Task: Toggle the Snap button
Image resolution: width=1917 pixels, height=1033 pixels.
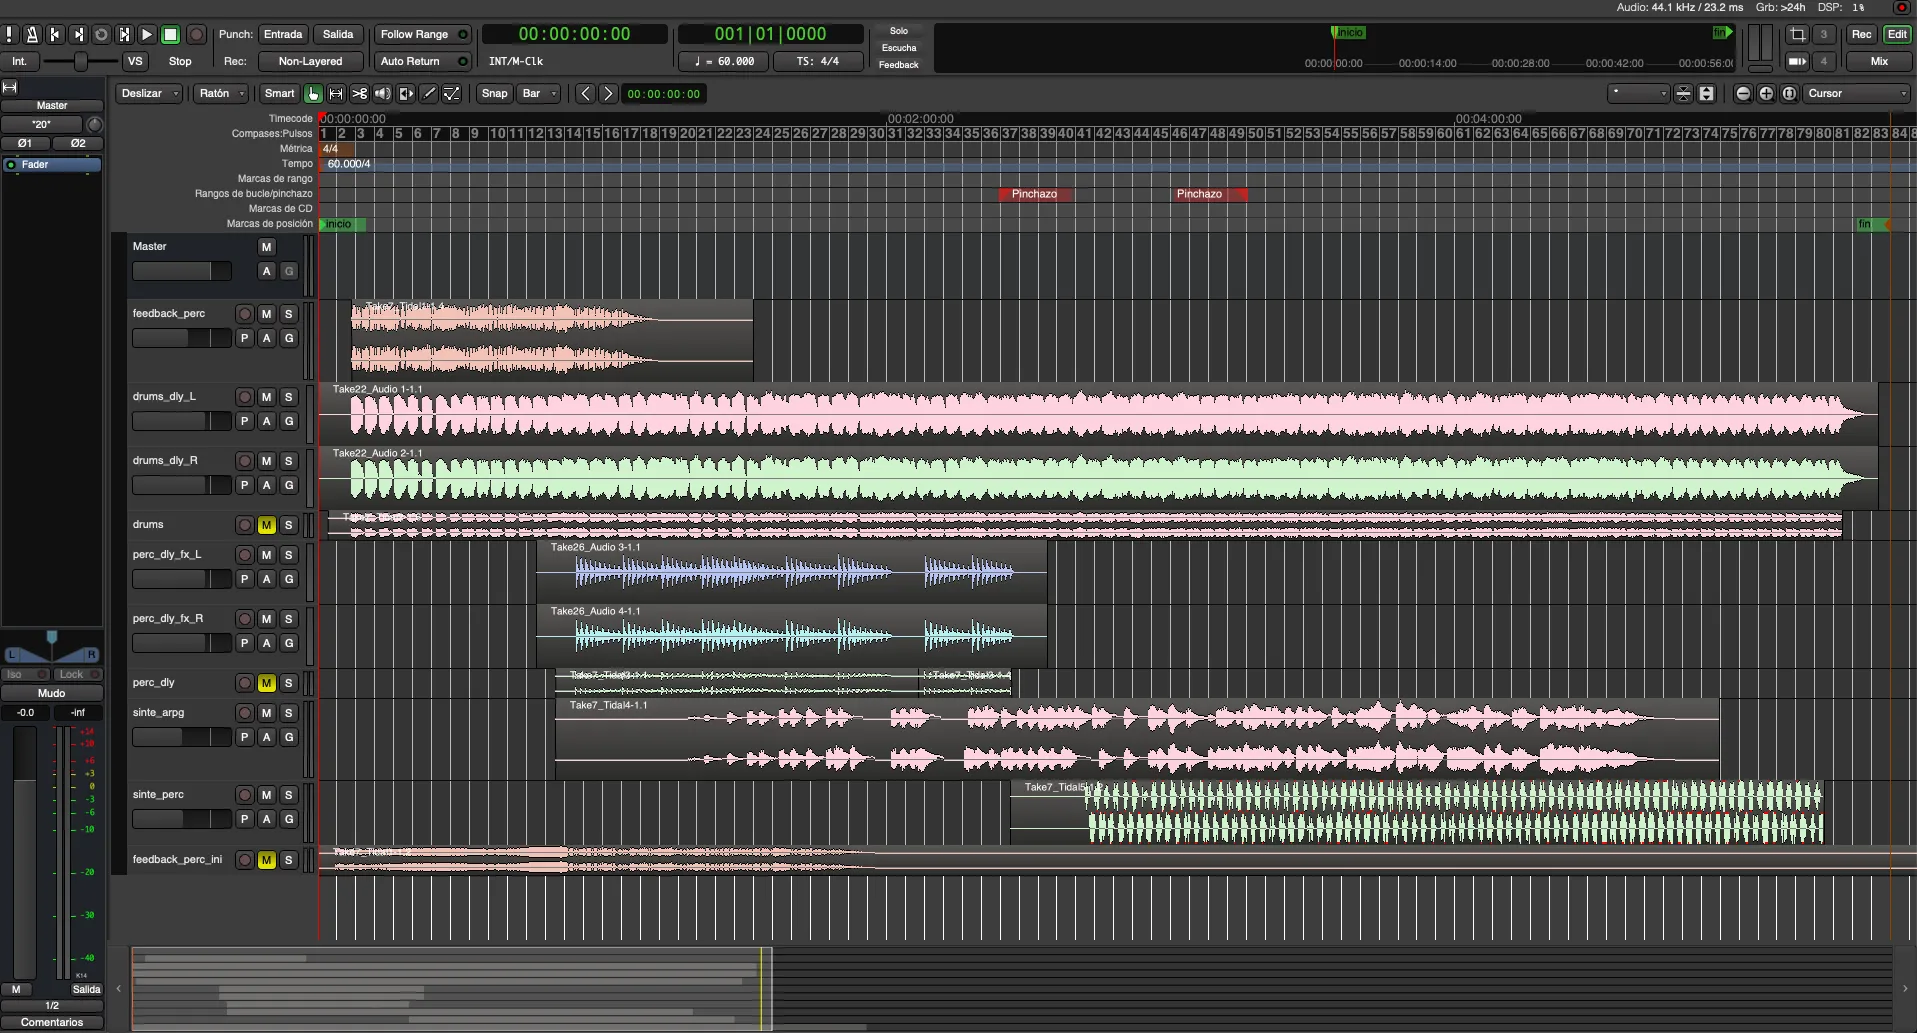Action: click(x=494, y=94)
